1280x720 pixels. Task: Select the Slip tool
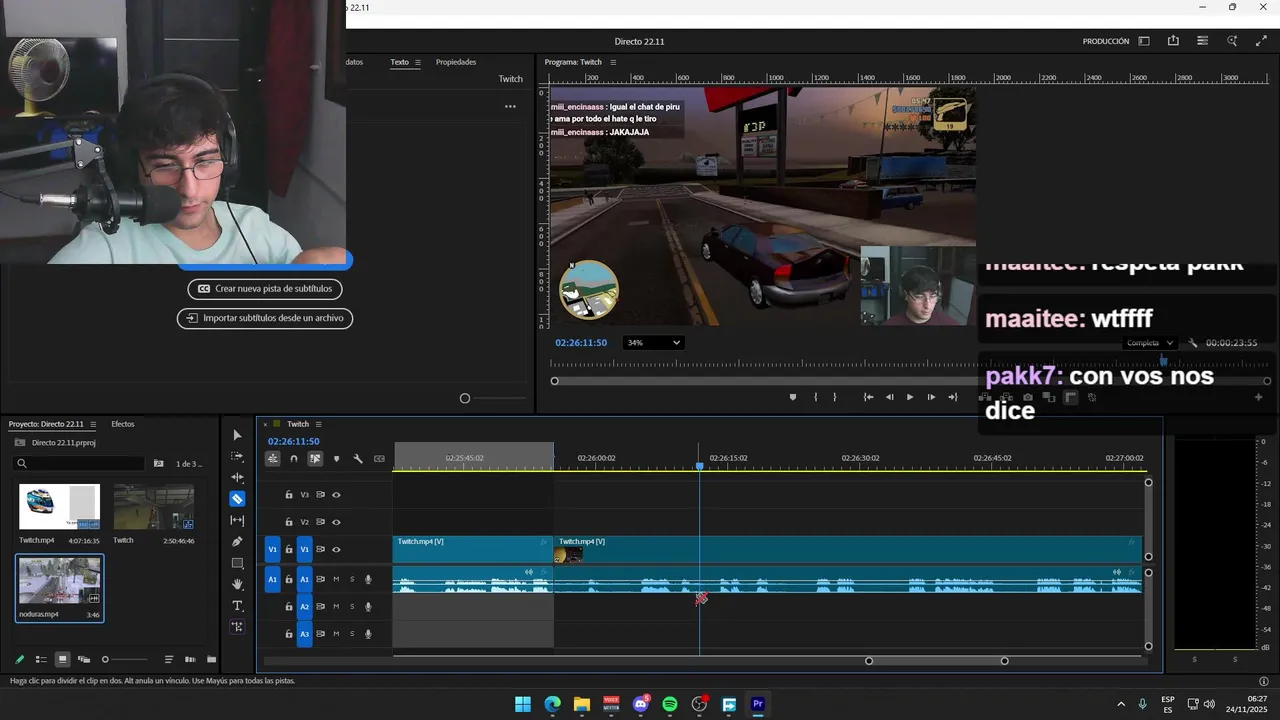click(237, 520)
